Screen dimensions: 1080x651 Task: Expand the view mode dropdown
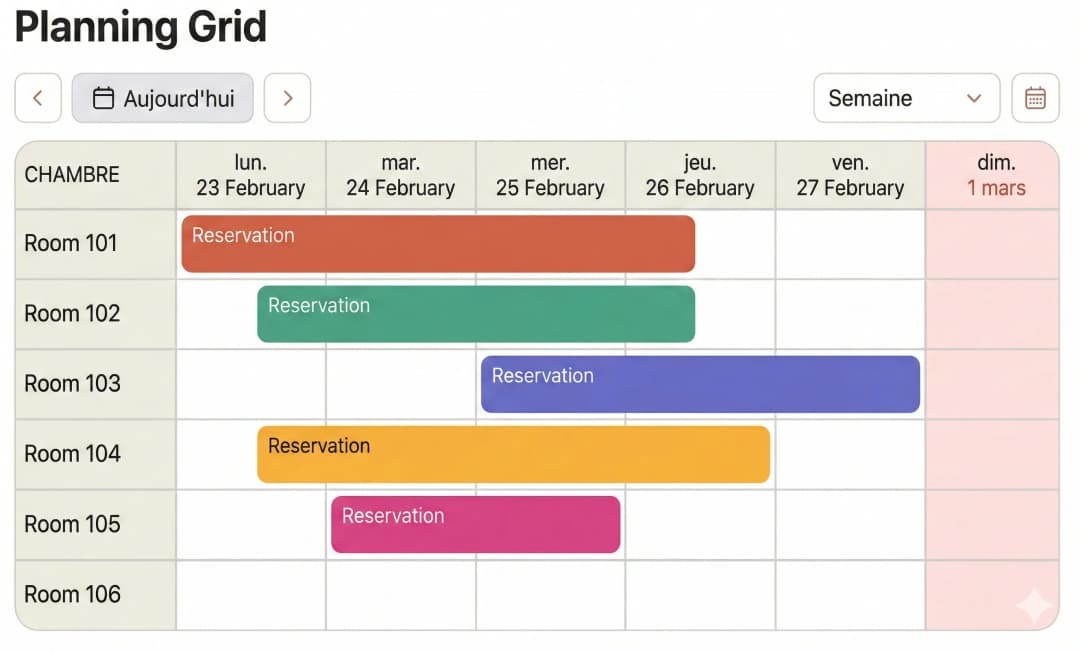coord(905,98)
